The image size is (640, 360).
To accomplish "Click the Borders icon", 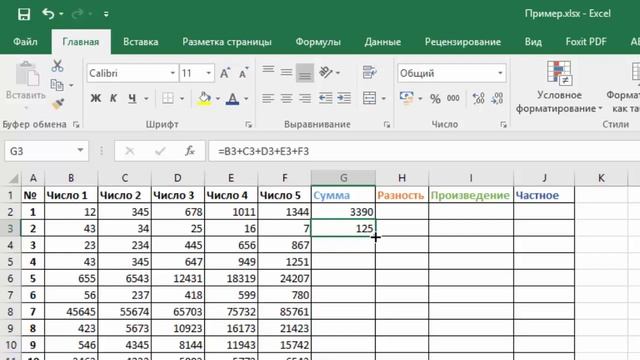I will point(168,98).
